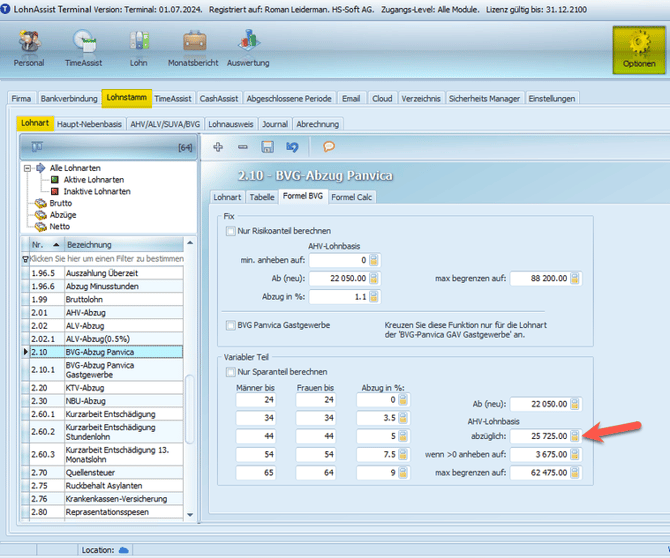The image size is (670, 558).
Task: Toggle 'Nur Sparanteil berechnen' checkbox
Action: pyautogui.click(x=231, y=372)
